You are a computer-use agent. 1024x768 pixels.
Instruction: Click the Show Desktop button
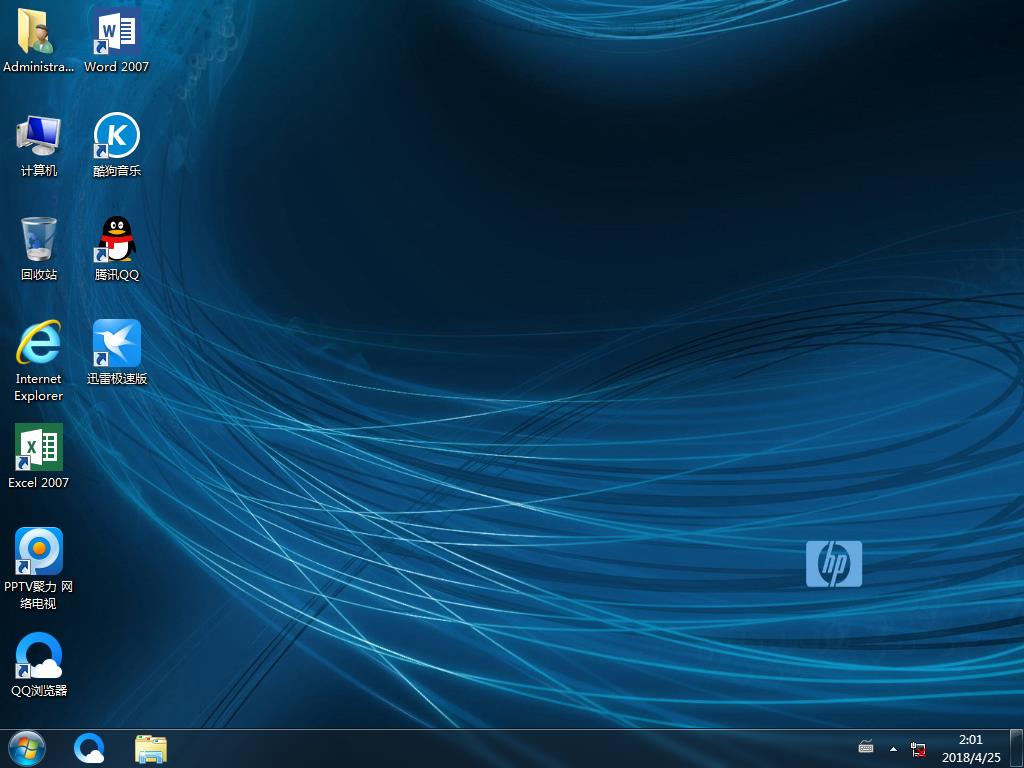coord(1016,748)
